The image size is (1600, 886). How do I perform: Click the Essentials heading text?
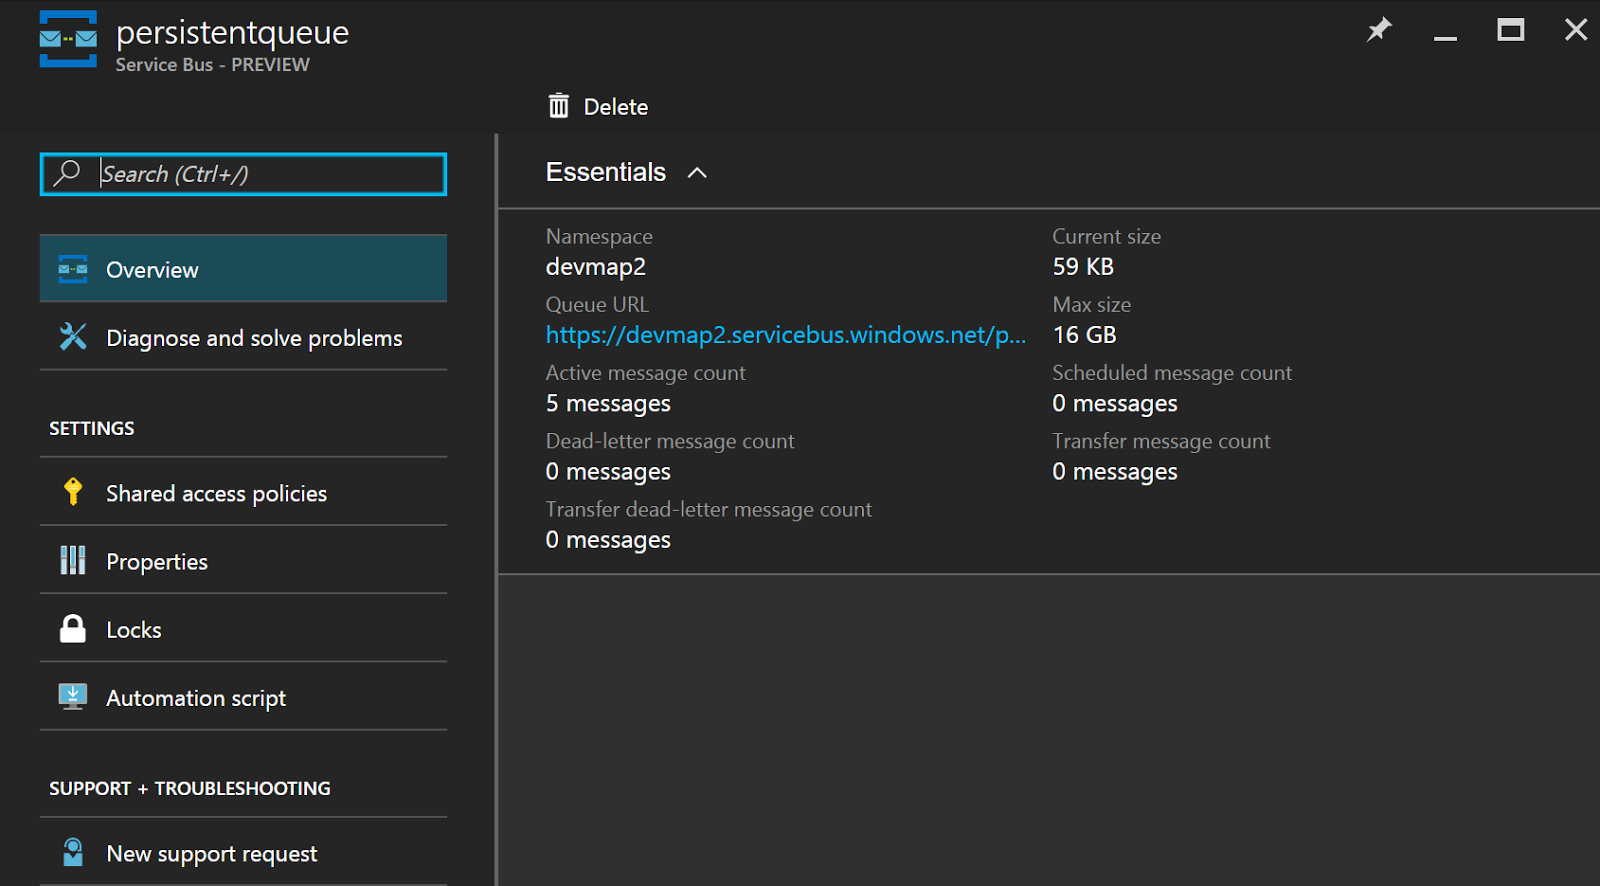605,172
